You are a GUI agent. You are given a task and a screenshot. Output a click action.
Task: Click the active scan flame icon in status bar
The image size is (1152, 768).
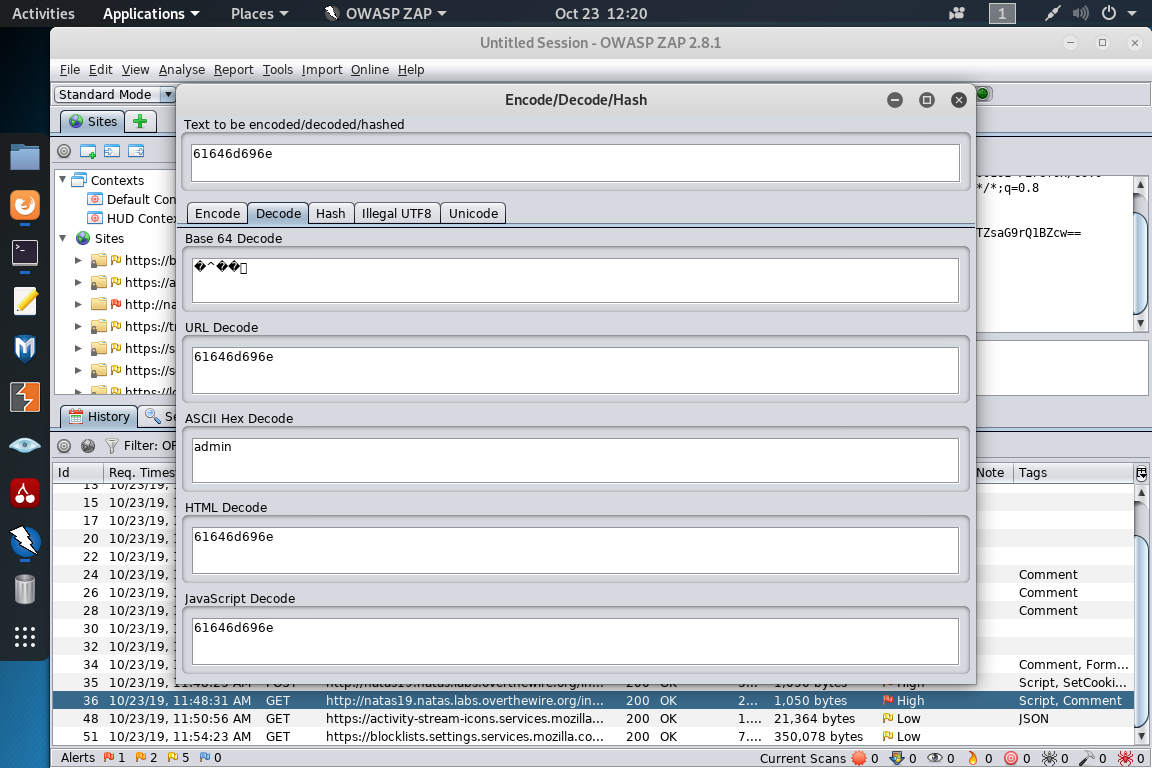click(x=973, y=758)
